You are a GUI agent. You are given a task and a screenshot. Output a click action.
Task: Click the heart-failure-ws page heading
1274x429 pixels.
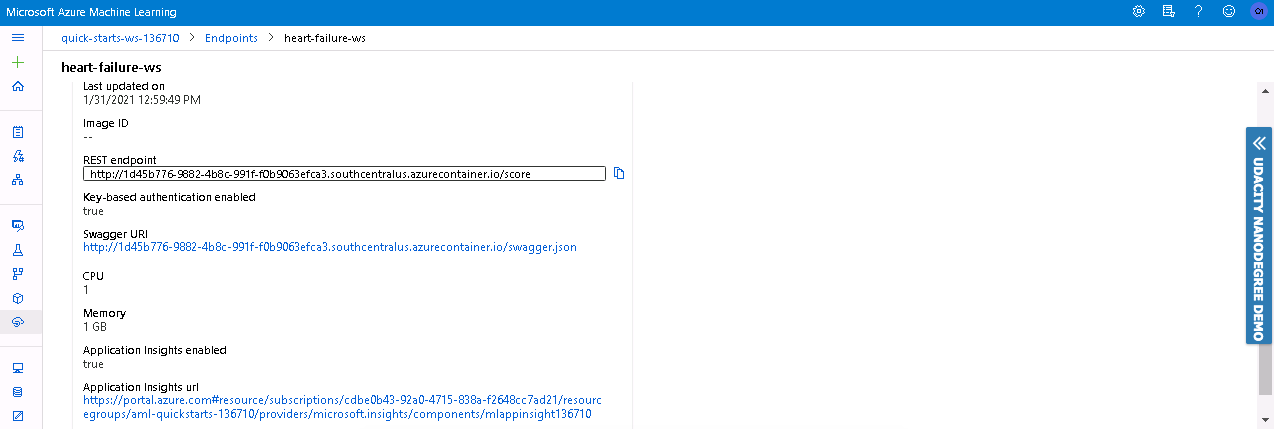pyautogui.click(x=111, y=67)
